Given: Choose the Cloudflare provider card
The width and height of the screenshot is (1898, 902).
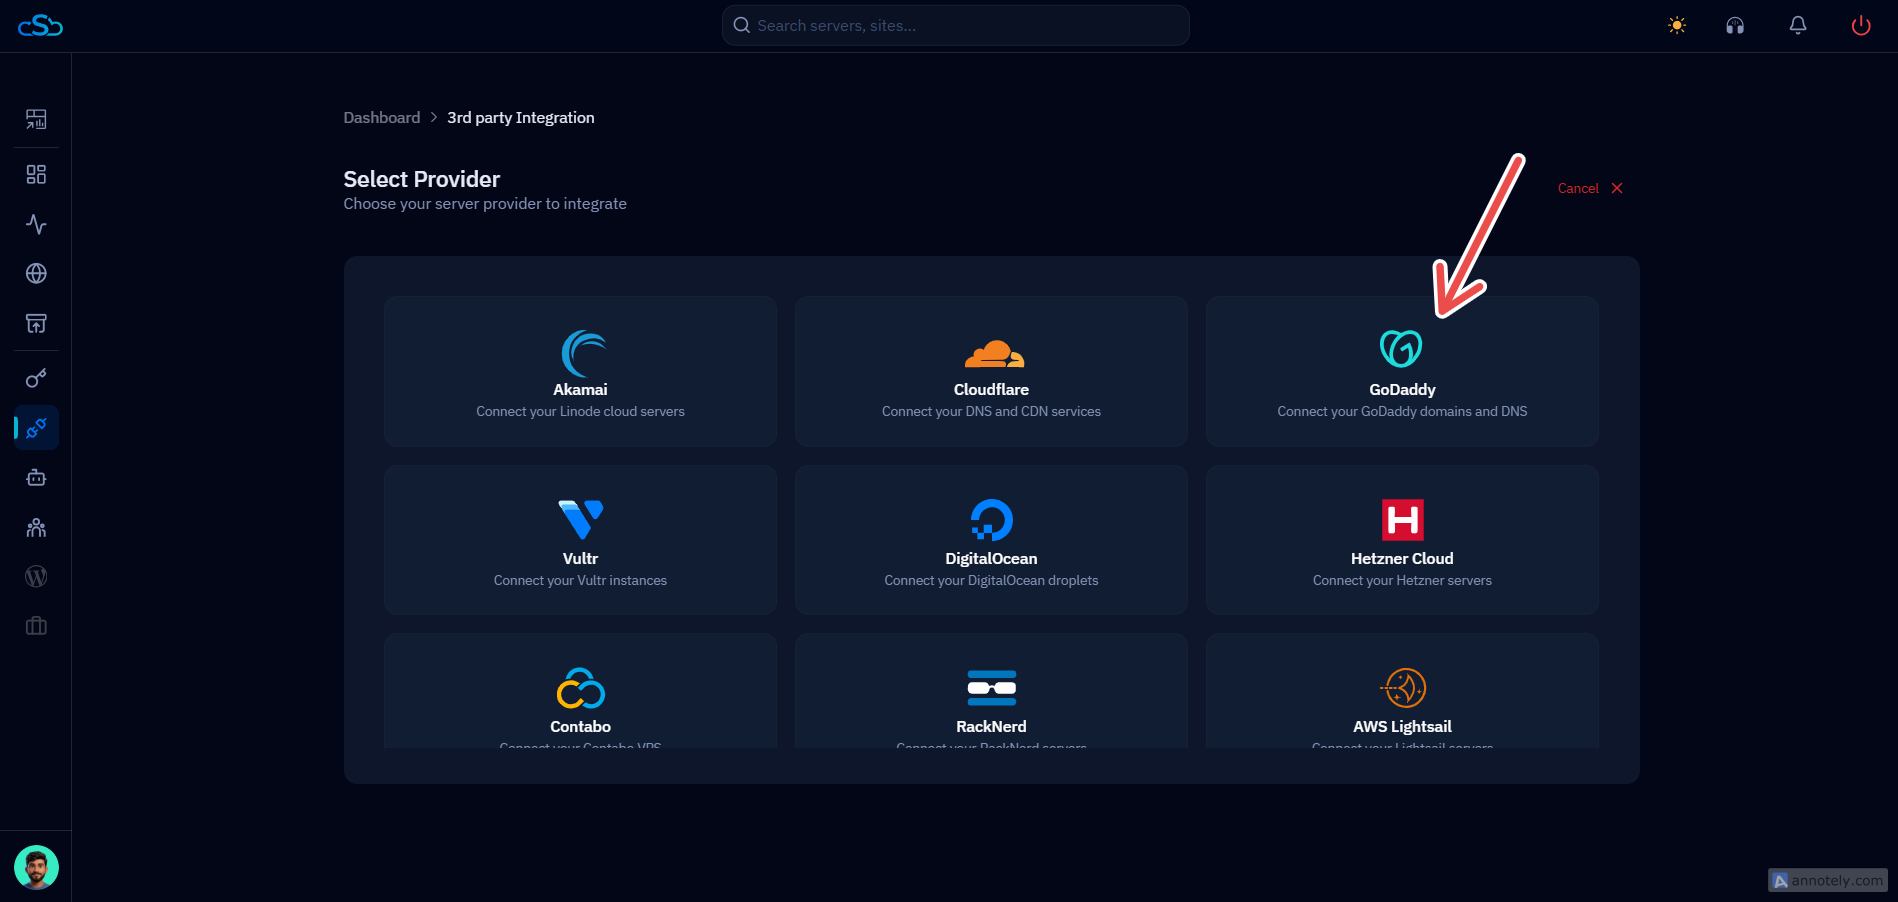Looking at the screenshot, I should point(991,371).
